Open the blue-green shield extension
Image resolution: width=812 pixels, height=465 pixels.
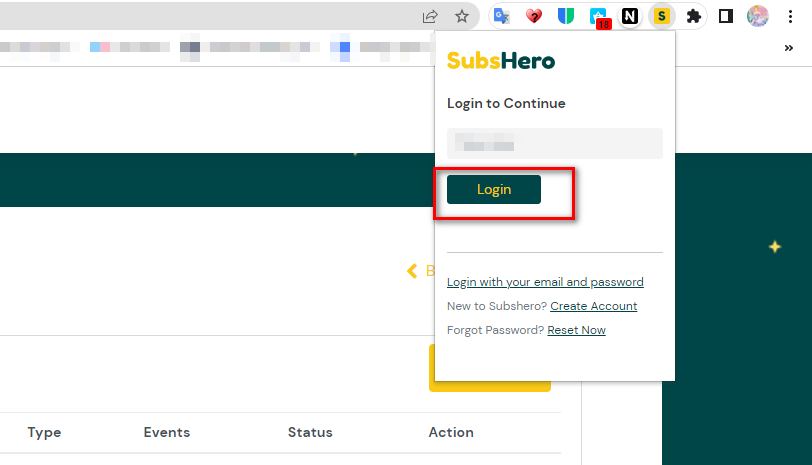[x=566, y=17]
